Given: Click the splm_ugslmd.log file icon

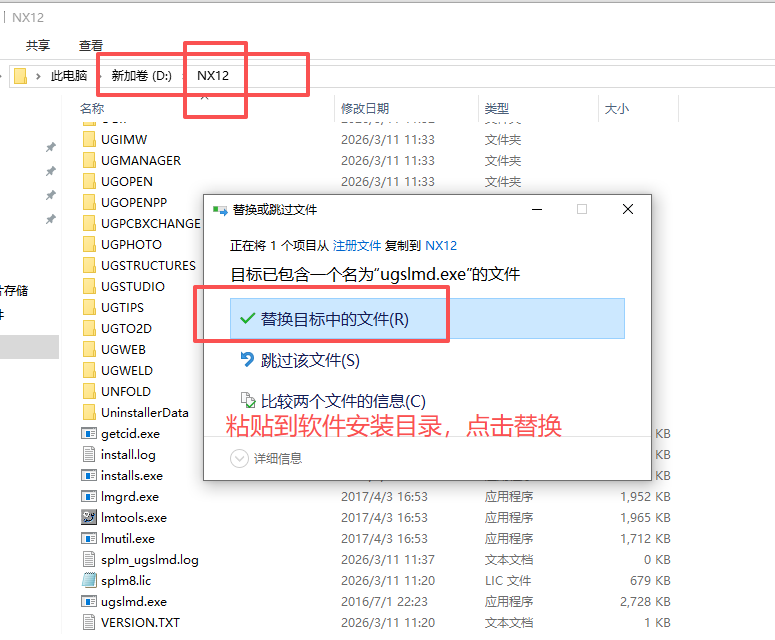Looking at the screenshot, I should [89, 559].
